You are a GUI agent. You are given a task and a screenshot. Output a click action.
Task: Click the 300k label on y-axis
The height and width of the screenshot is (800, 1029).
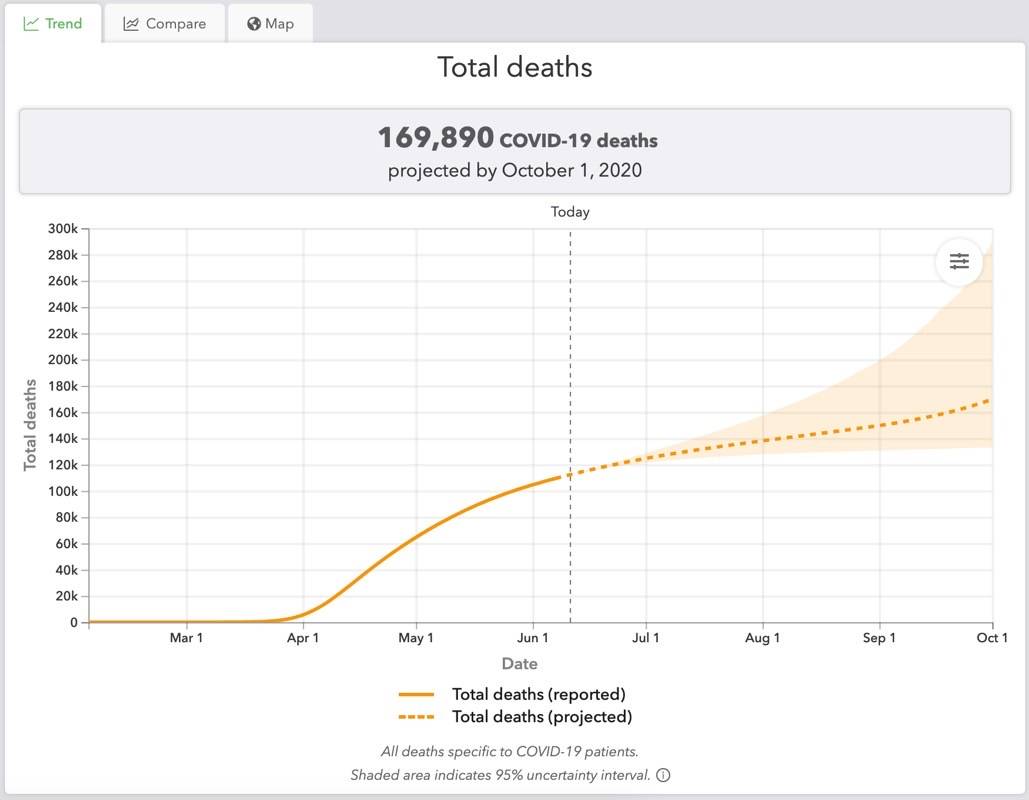click(62, 229)
